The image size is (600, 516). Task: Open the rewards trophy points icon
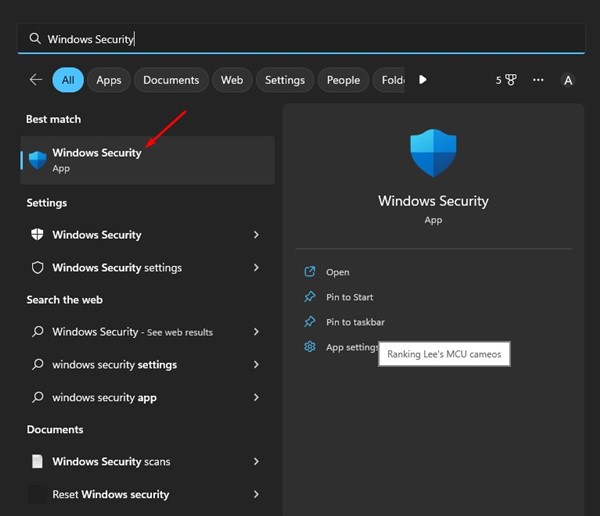[506, 80]
